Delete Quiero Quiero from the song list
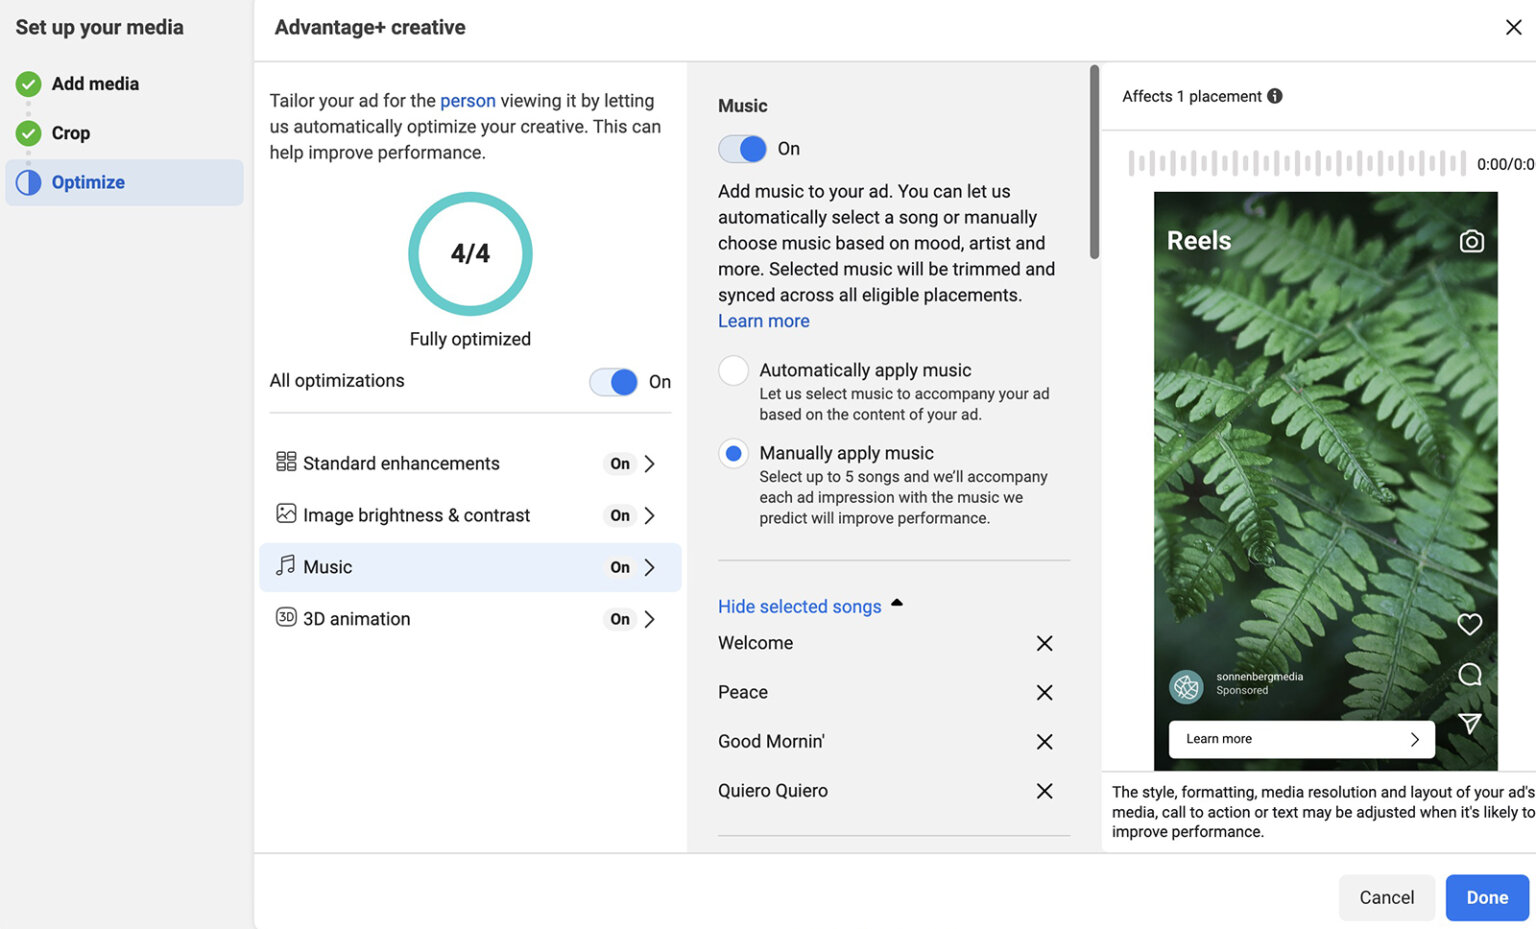1536x929 pixels. coord(1044,791)
